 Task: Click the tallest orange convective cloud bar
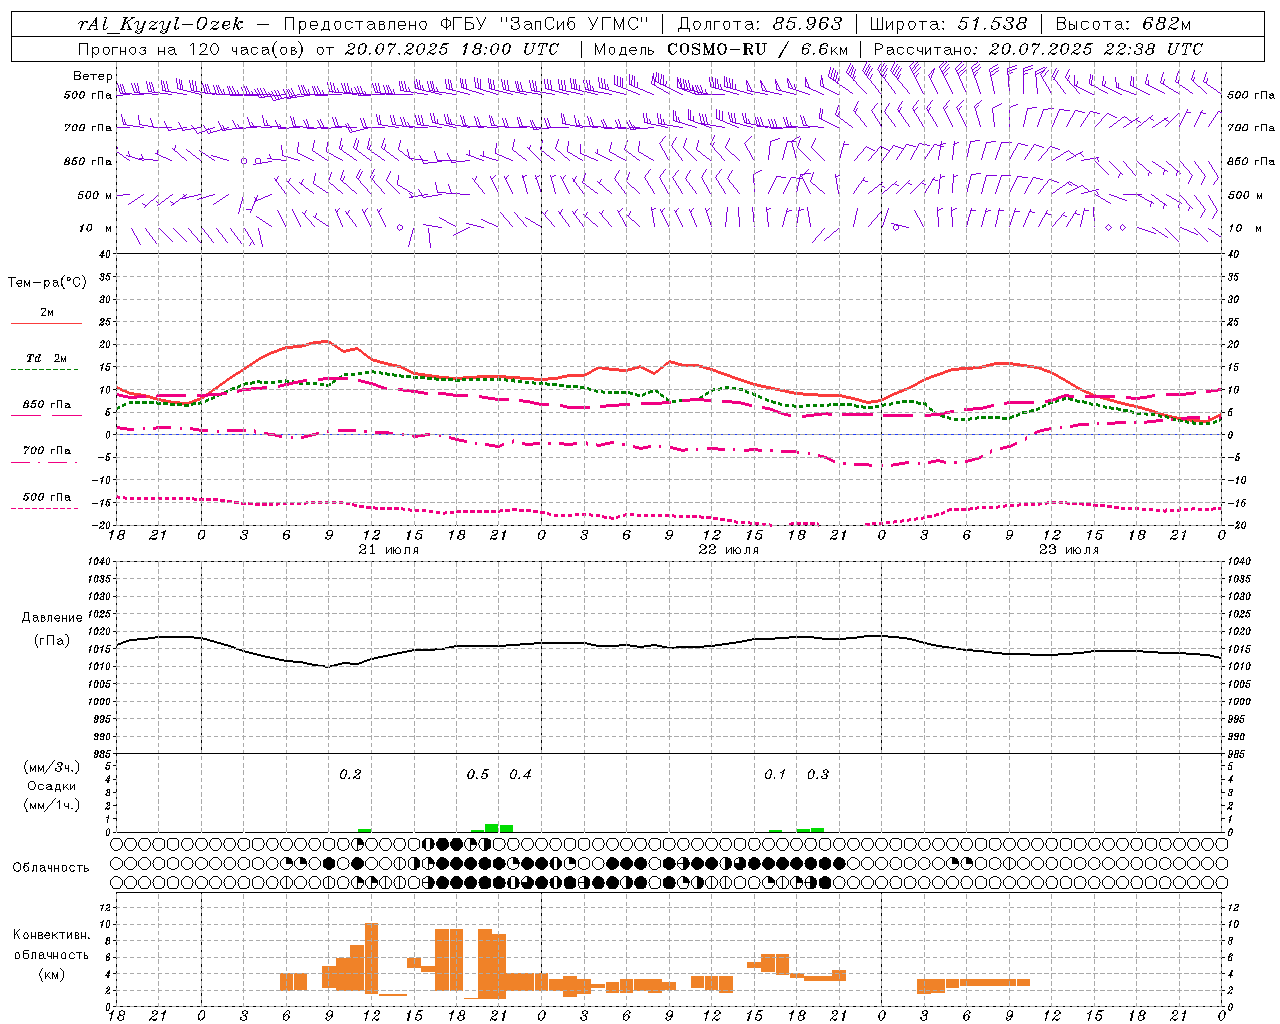(371, 957)
